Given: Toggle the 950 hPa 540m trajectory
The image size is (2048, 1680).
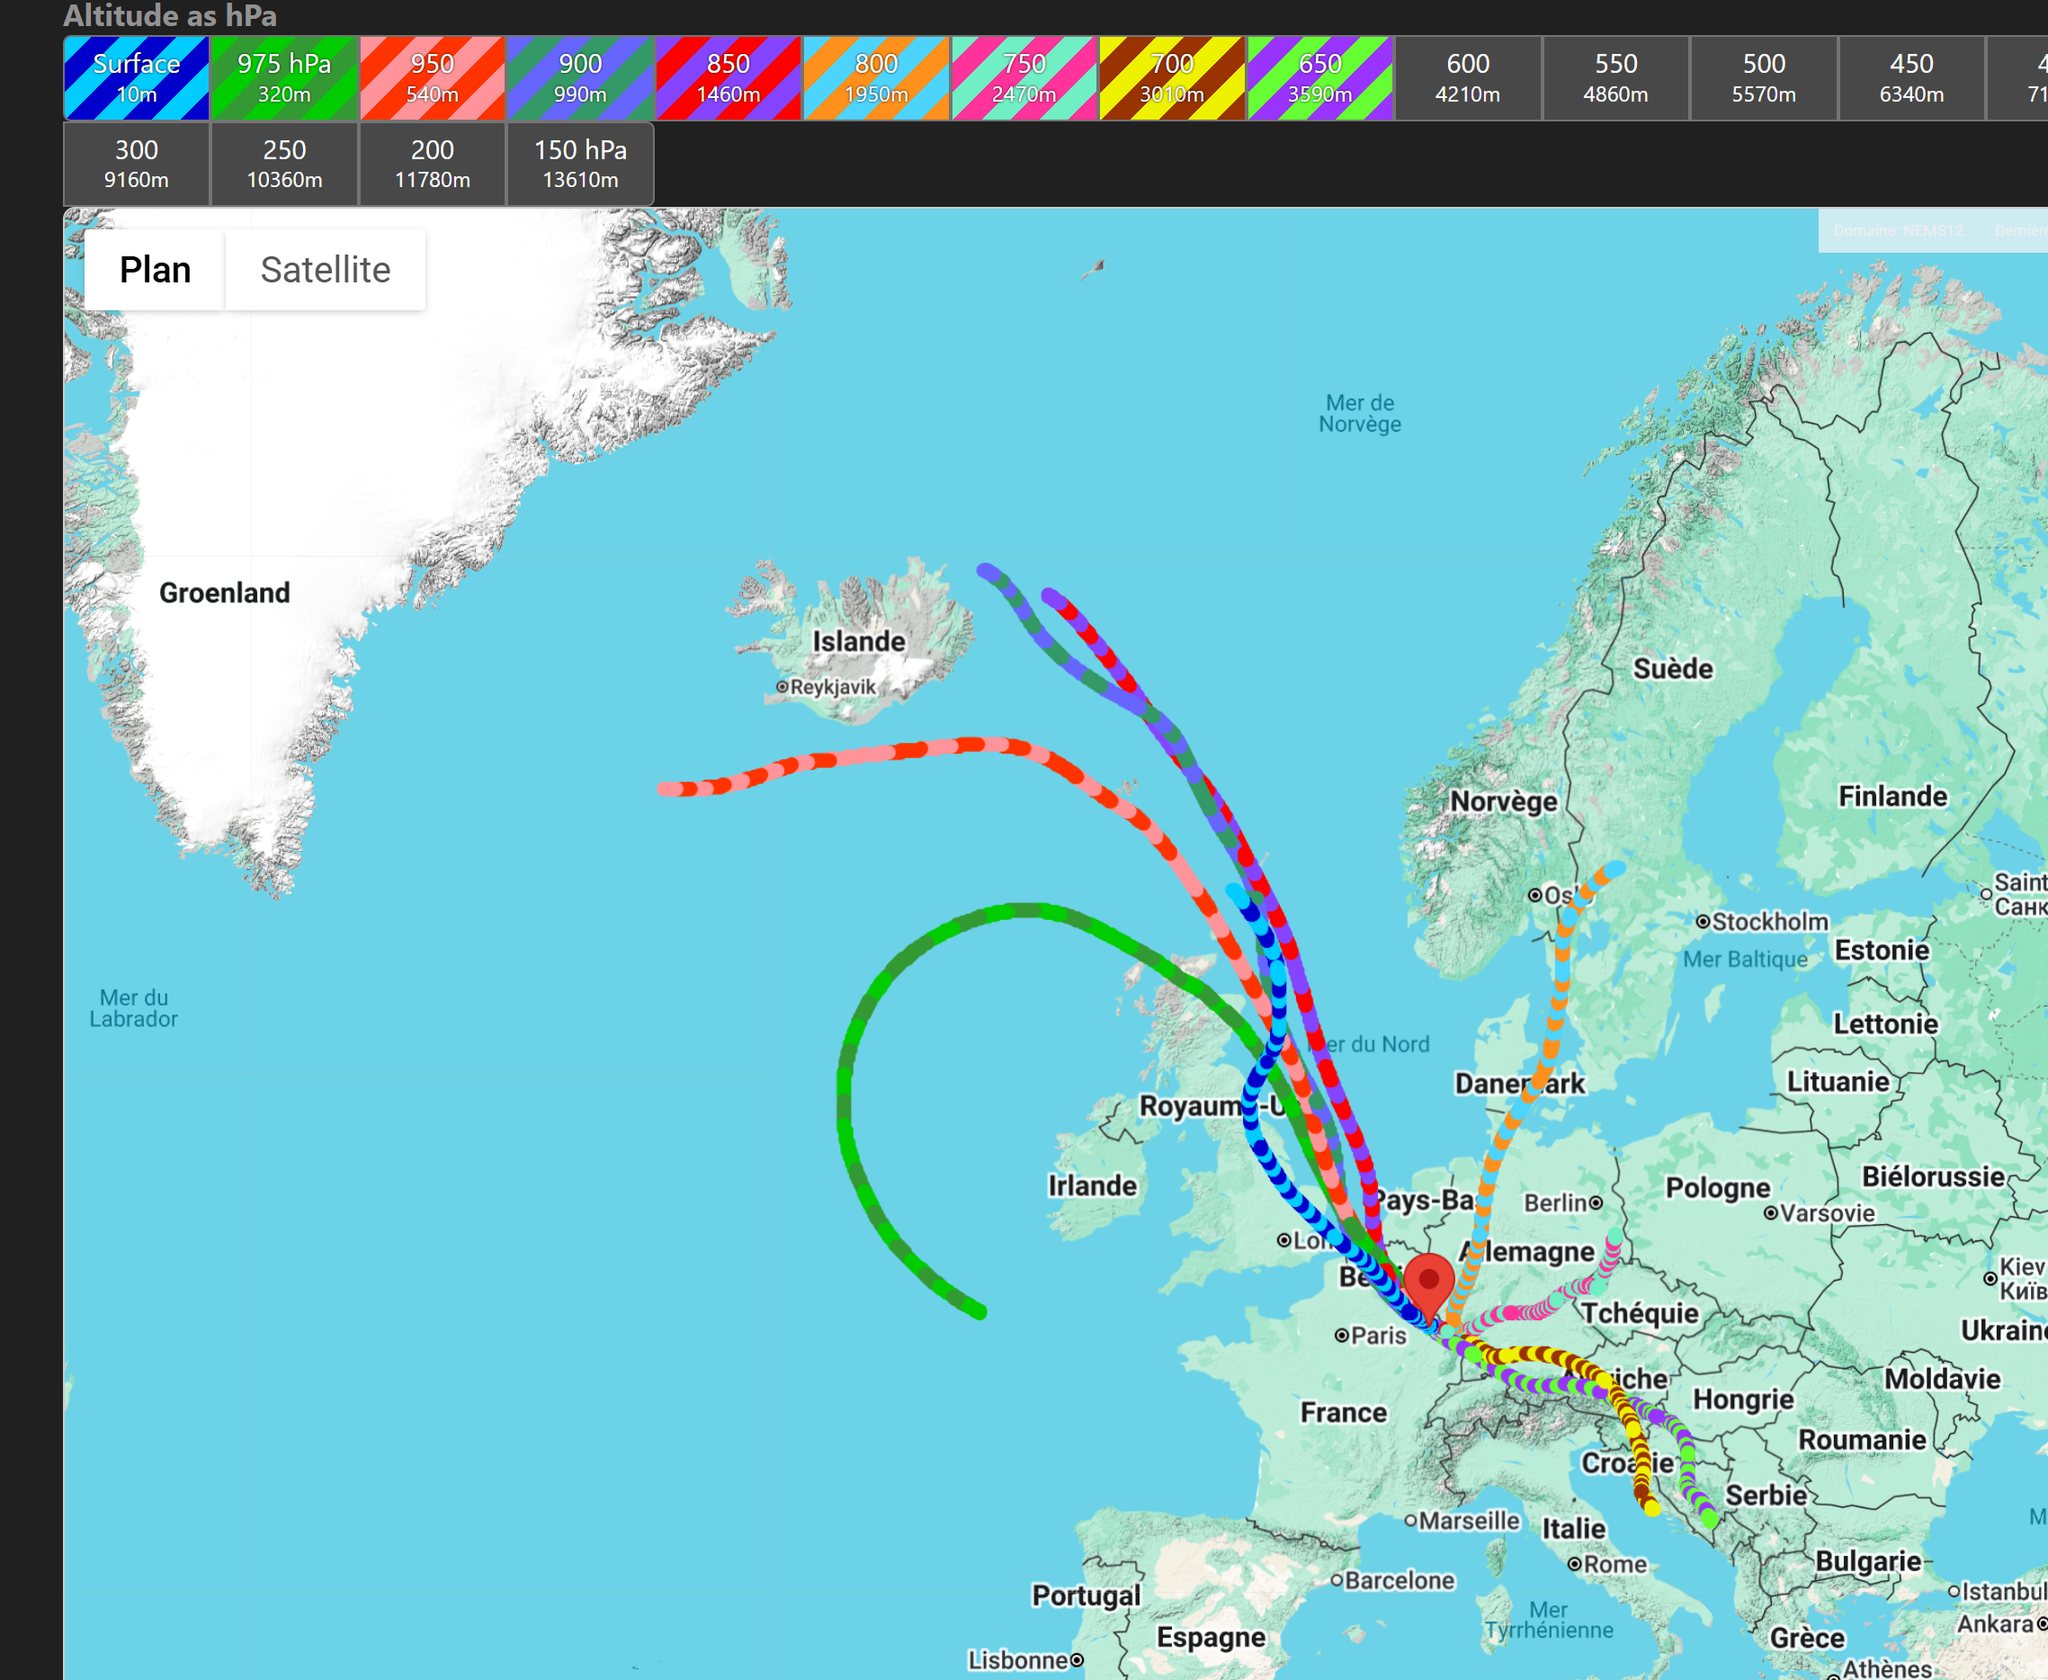Looking at the screenshot, I should pos(432,78).
